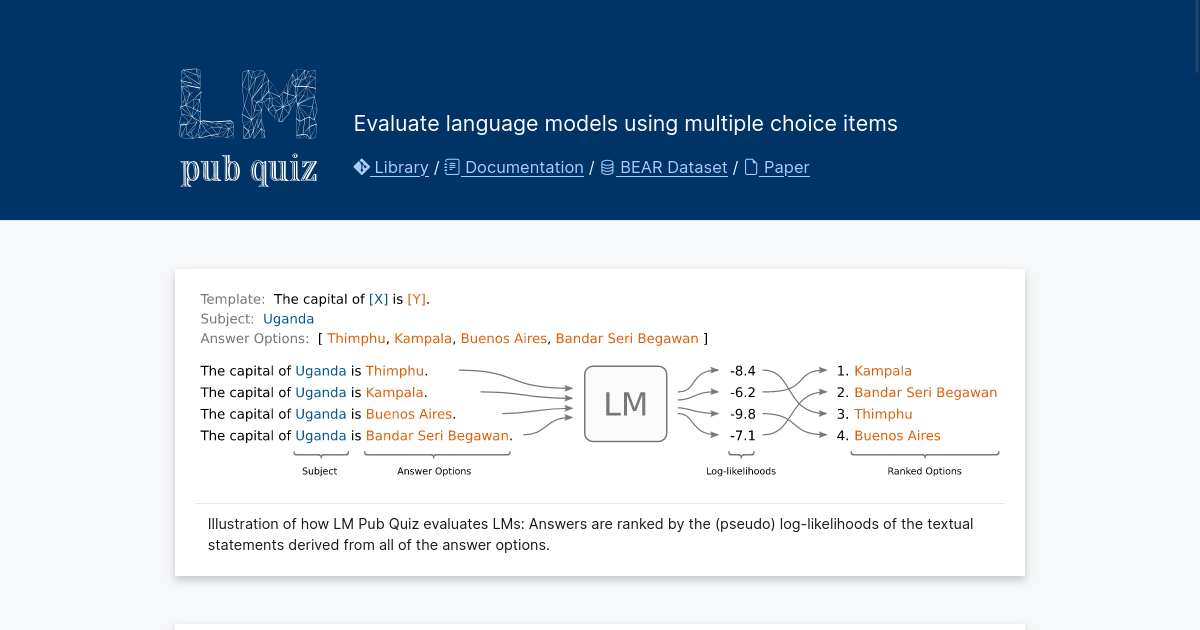Image resolution: width=1200 pixels, height=630 pixels.
Task: Open the Library link
Action: (x=401, y=167)
